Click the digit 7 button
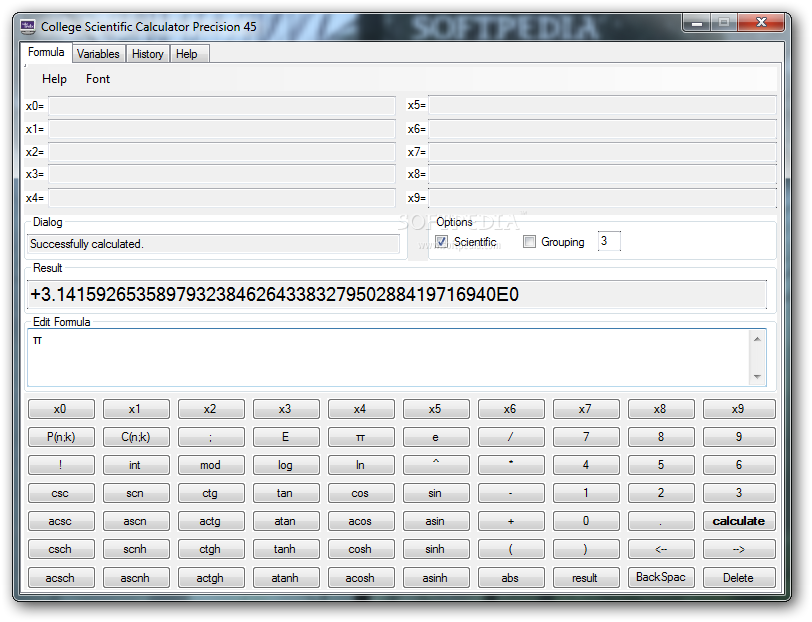The height and width of the screenshot is (622, 812). pos(585,437)
